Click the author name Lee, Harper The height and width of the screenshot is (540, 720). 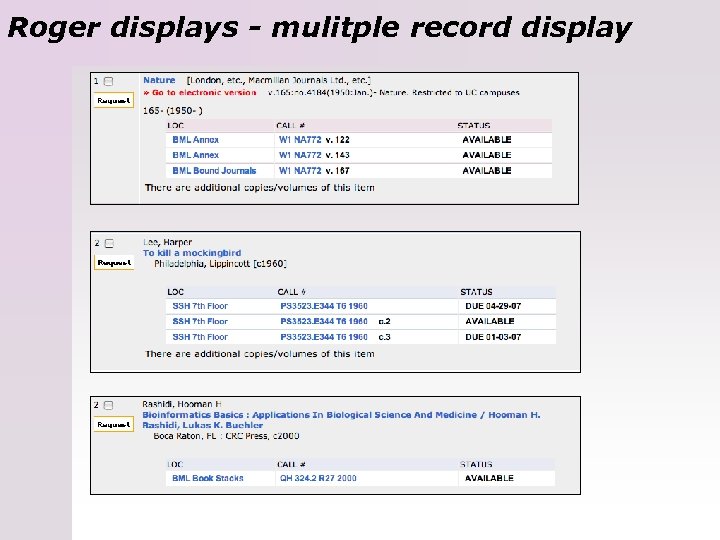(167, 242)
